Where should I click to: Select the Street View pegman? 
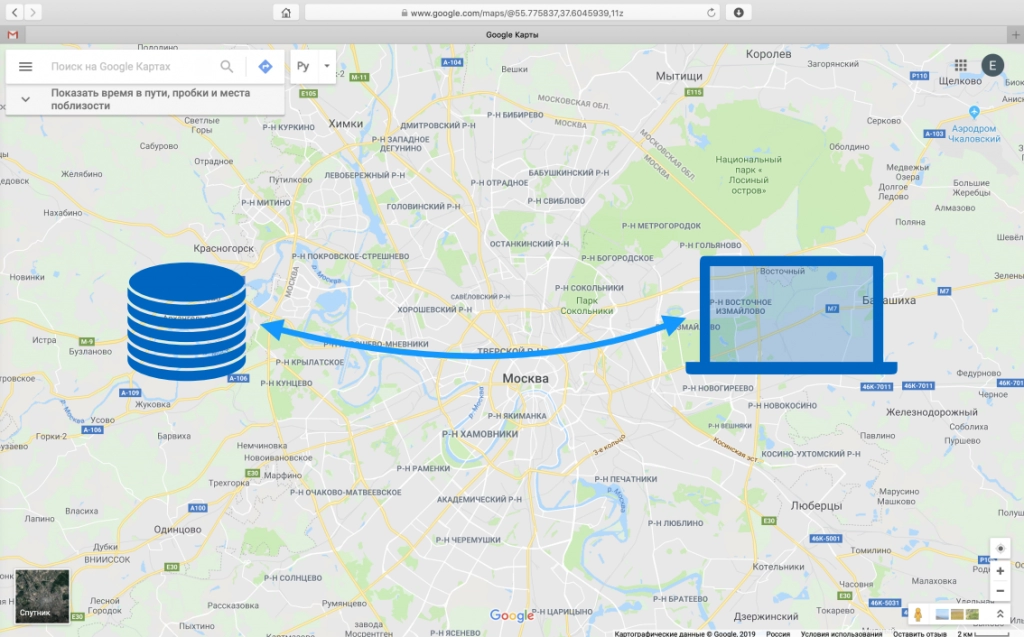click(x=918, y=614)
